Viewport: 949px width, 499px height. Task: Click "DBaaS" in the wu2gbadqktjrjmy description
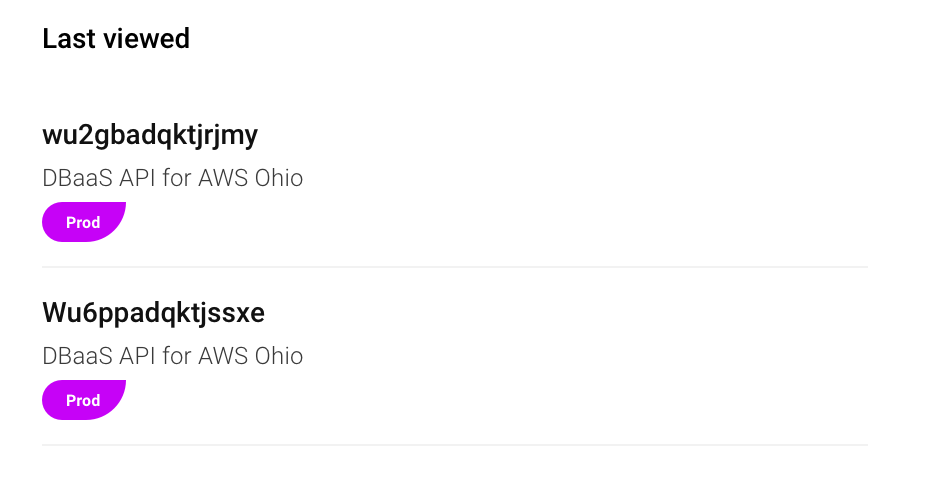click(x=77, y=179)
